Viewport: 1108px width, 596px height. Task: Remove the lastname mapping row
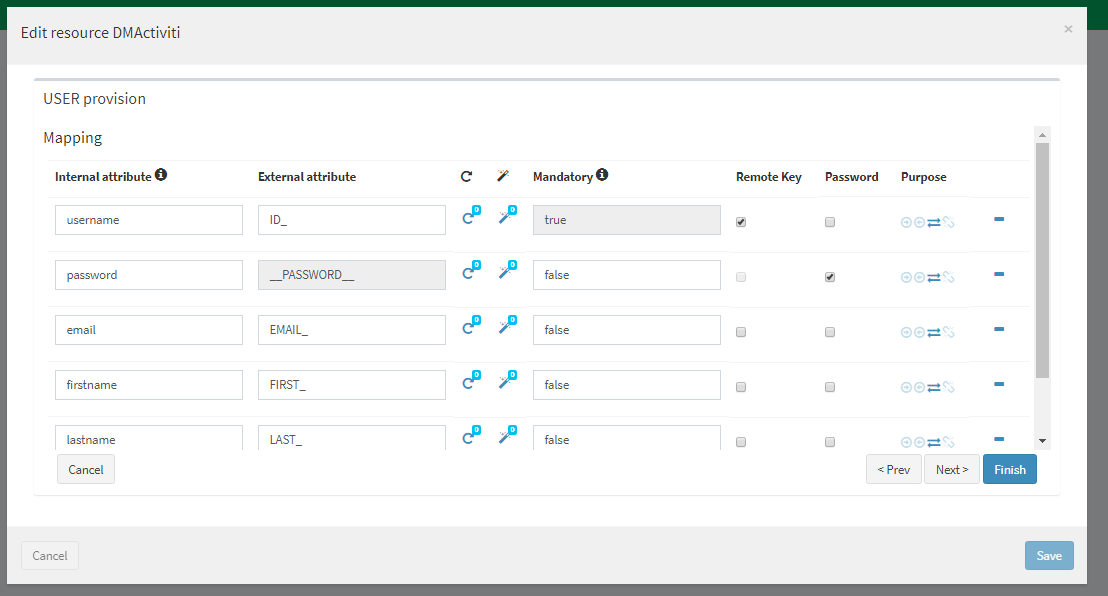999,439
